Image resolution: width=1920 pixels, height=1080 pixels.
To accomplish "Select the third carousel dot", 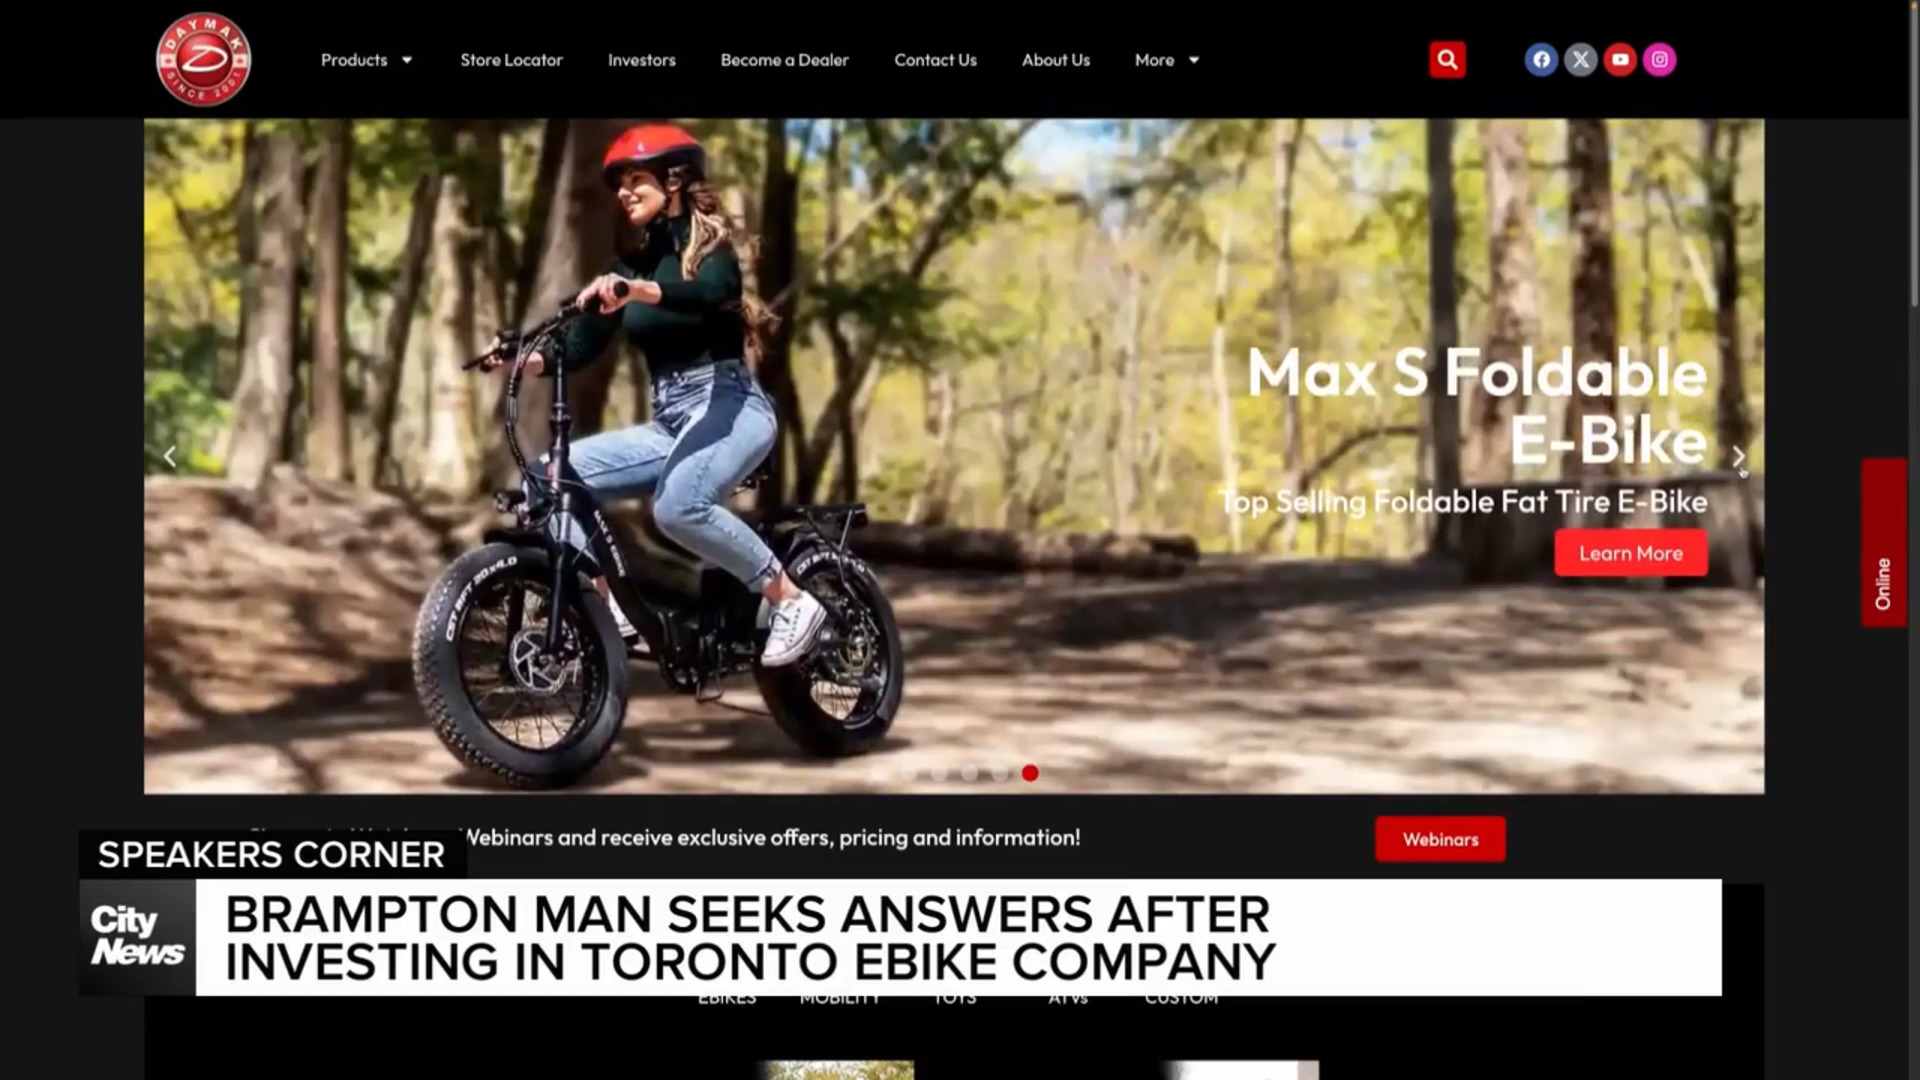I will (x=939, y=773).
